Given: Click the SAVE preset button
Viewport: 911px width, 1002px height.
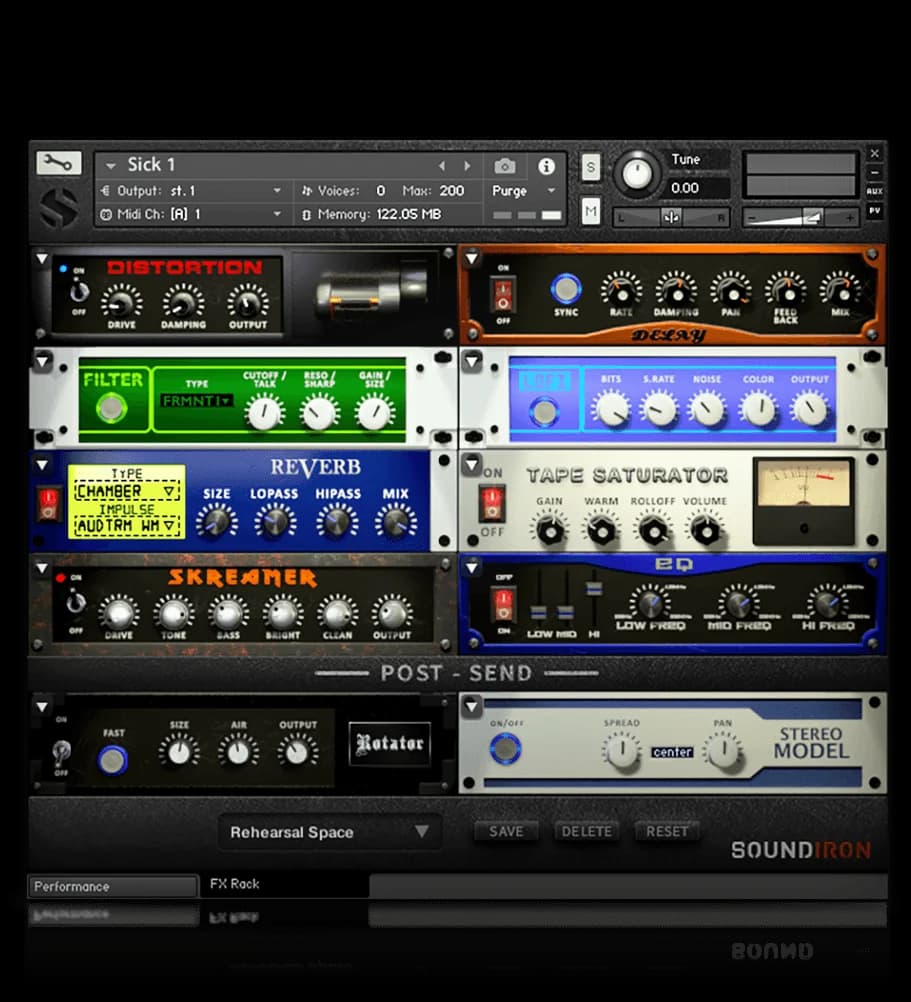Looking at the screenshot, I should pyautogui.click(x=506, y=831).
